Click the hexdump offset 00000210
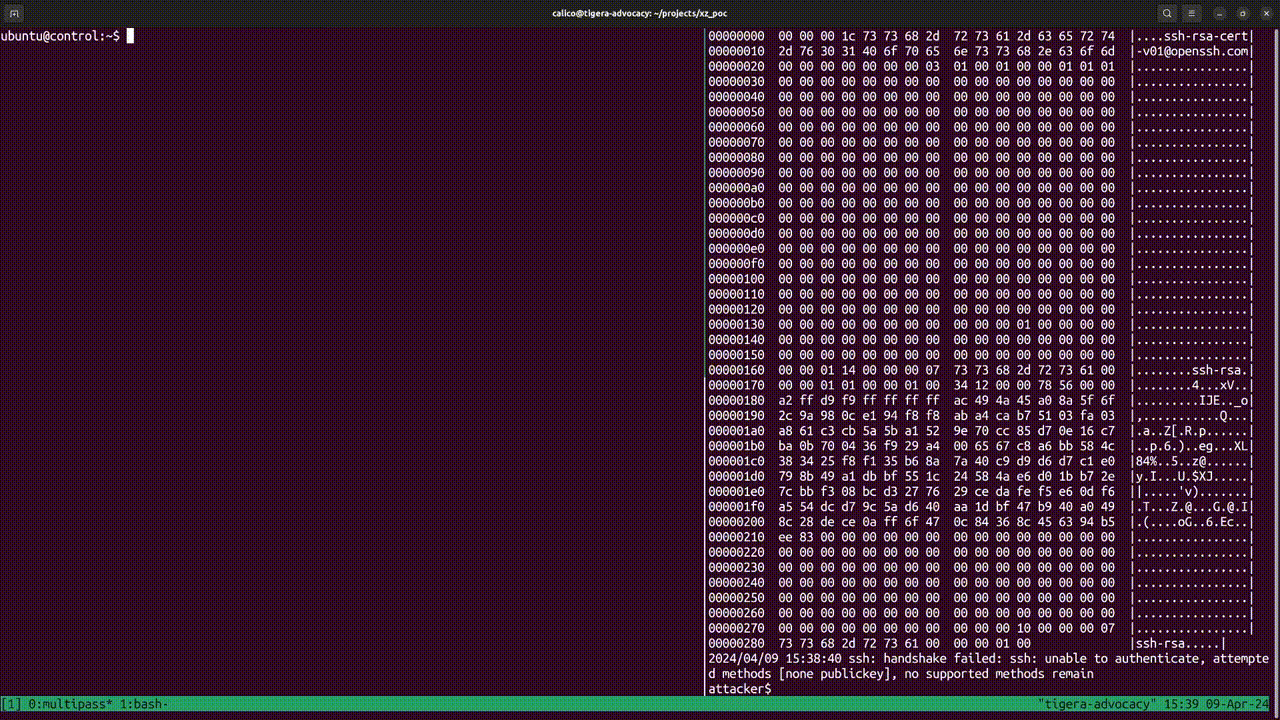 pos(736,537)
